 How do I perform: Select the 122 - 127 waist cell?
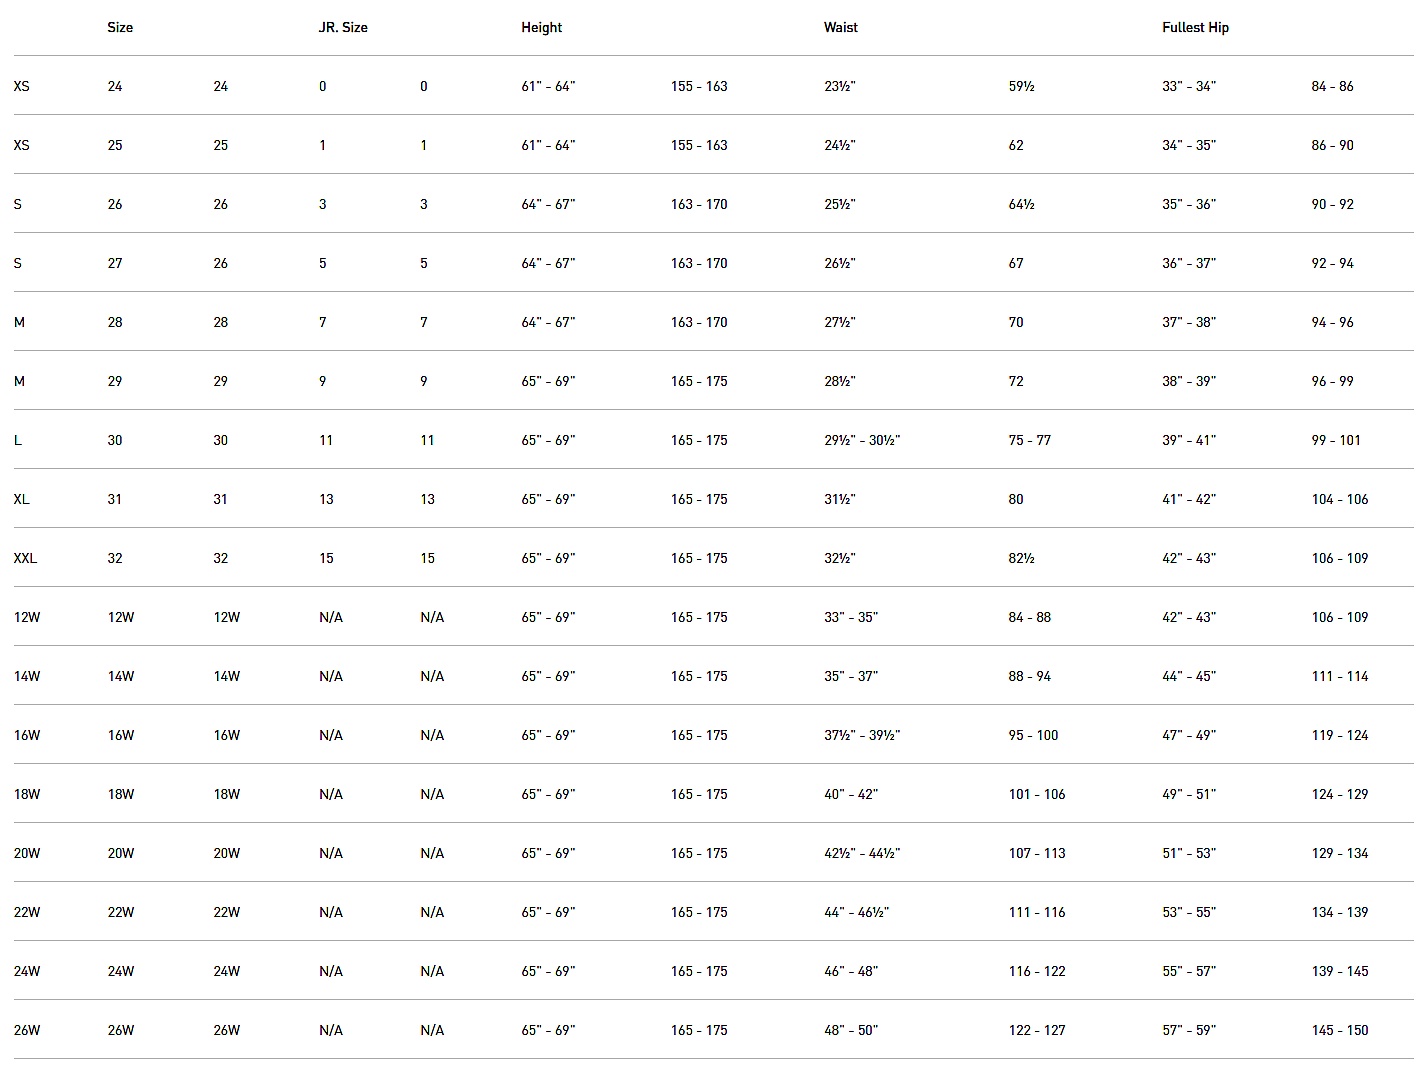tap(1037, 1030)
